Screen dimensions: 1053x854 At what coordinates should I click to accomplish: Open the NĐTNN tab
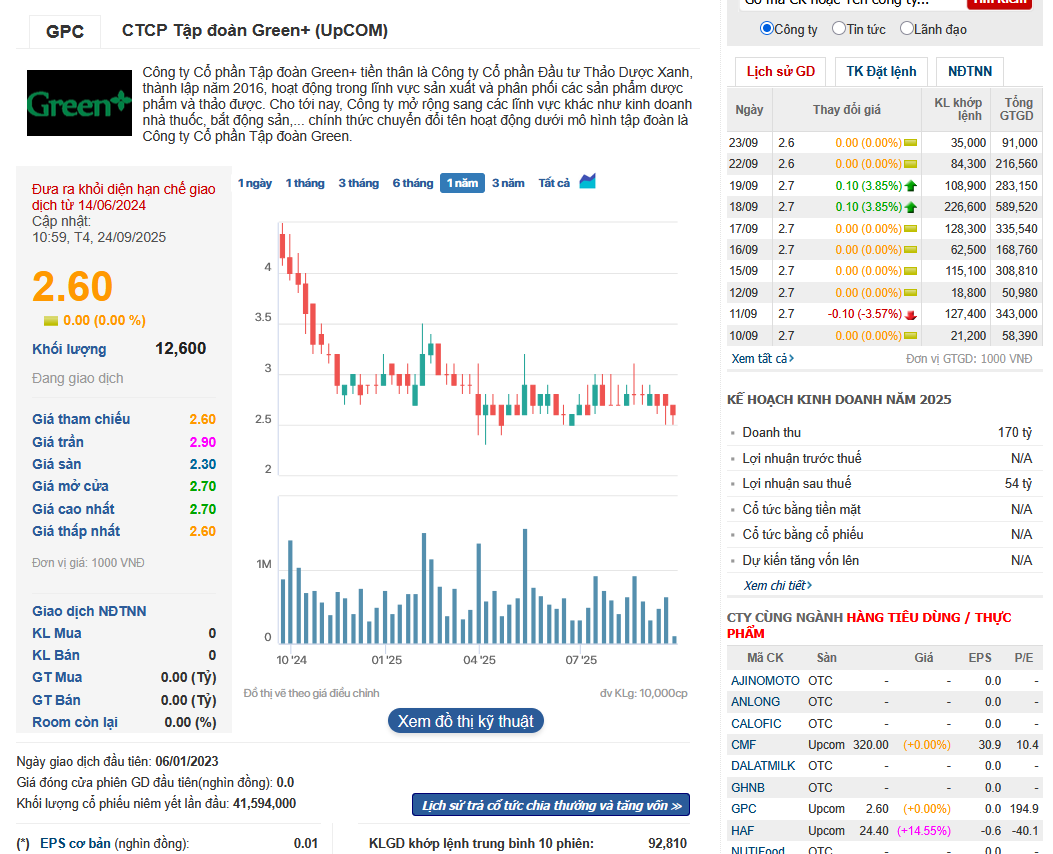[x=970, y=71]
